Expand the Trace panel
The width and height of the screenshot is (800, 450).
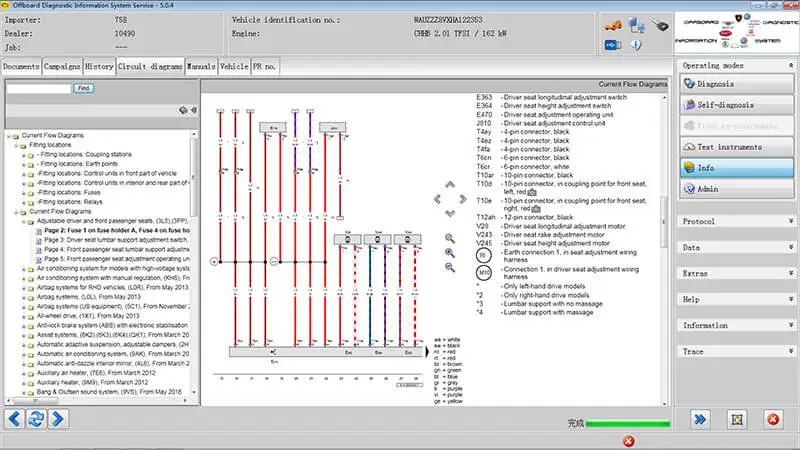coord(791,352)
